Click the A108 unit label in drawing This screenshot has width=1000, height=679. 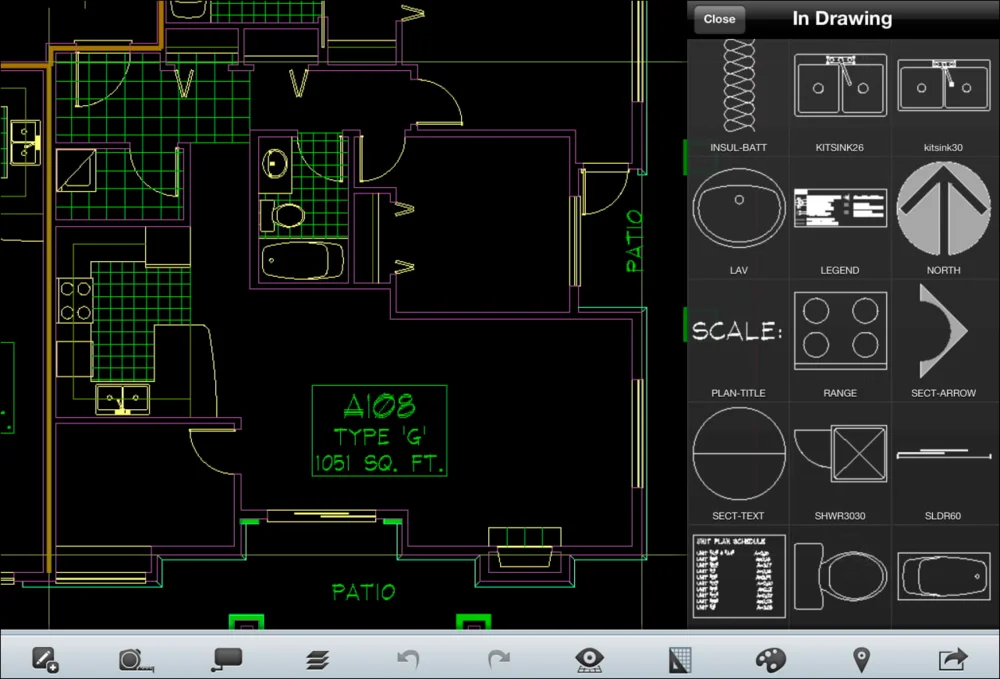[x=379, y=405]
